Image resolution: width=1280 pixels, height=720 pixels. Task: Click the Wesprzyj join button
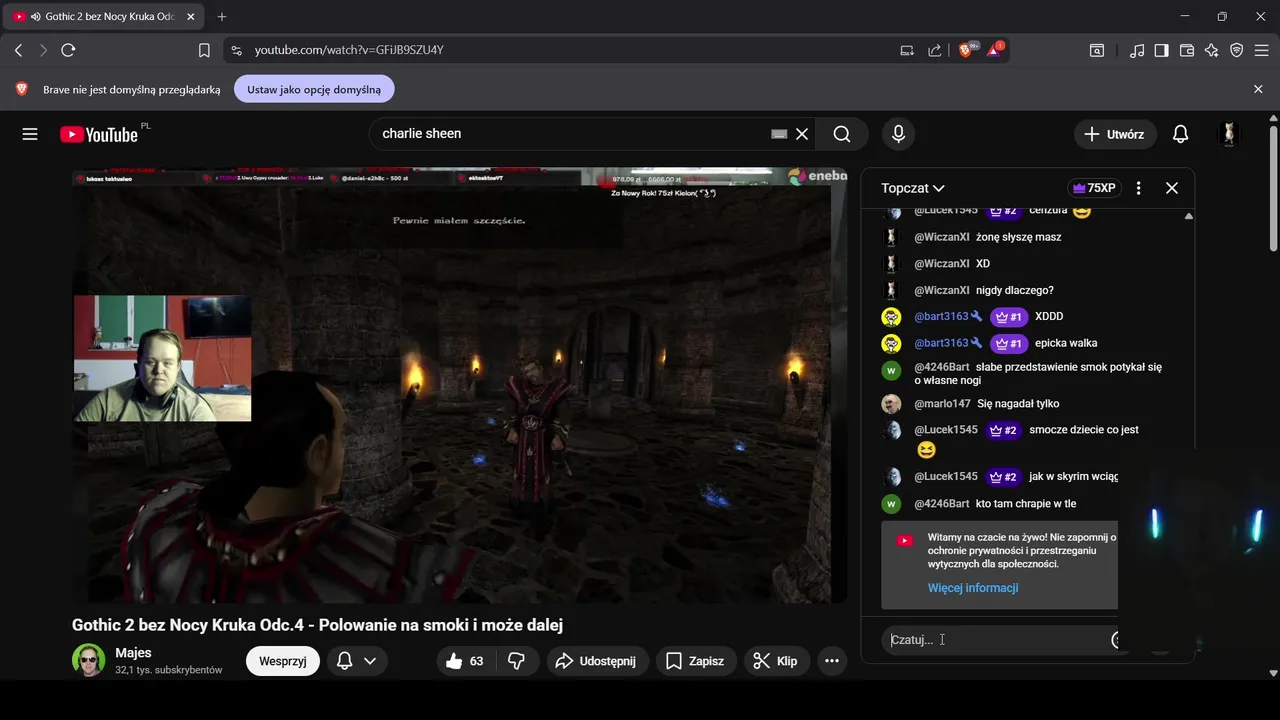click(283, 661)
